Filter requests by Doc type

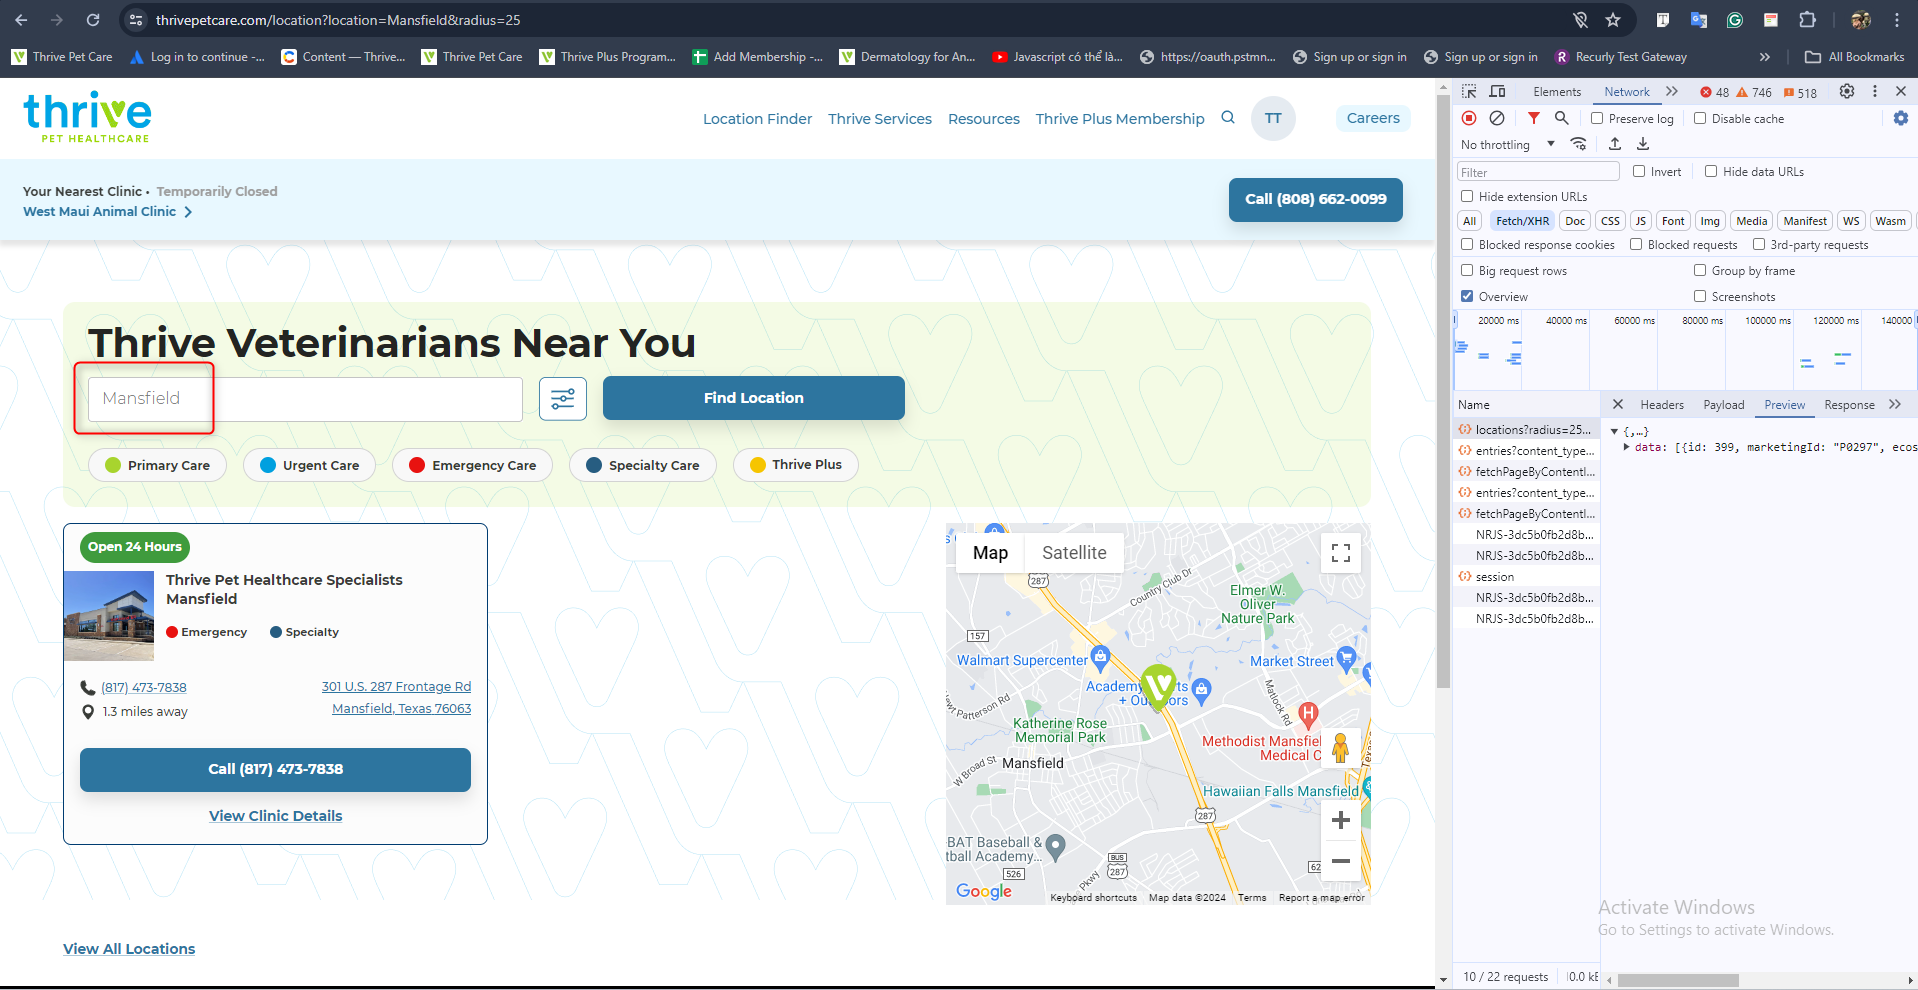point(1575,221)
